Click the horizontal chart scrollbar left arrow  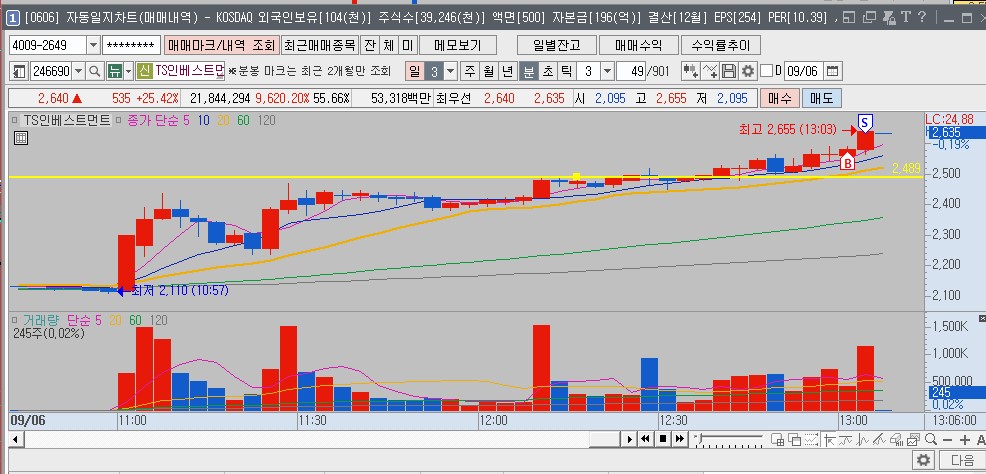click(x=14, y=439)
